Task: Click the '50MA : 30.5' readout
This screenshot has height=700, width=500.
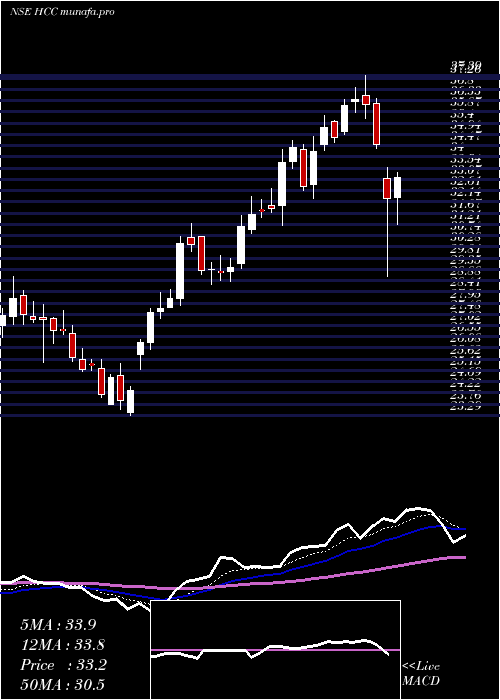Action: coord(62,684)
